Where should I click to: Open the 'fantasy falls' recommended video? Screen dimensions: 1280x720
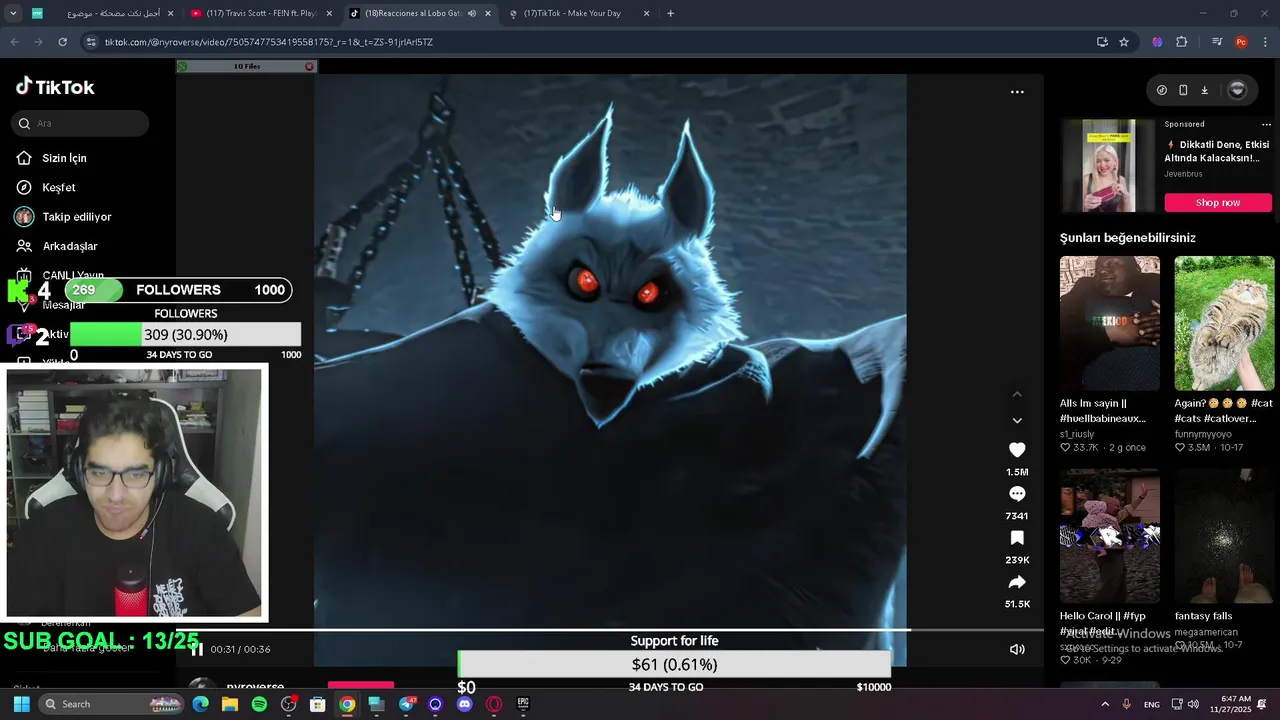(1224, 536)
